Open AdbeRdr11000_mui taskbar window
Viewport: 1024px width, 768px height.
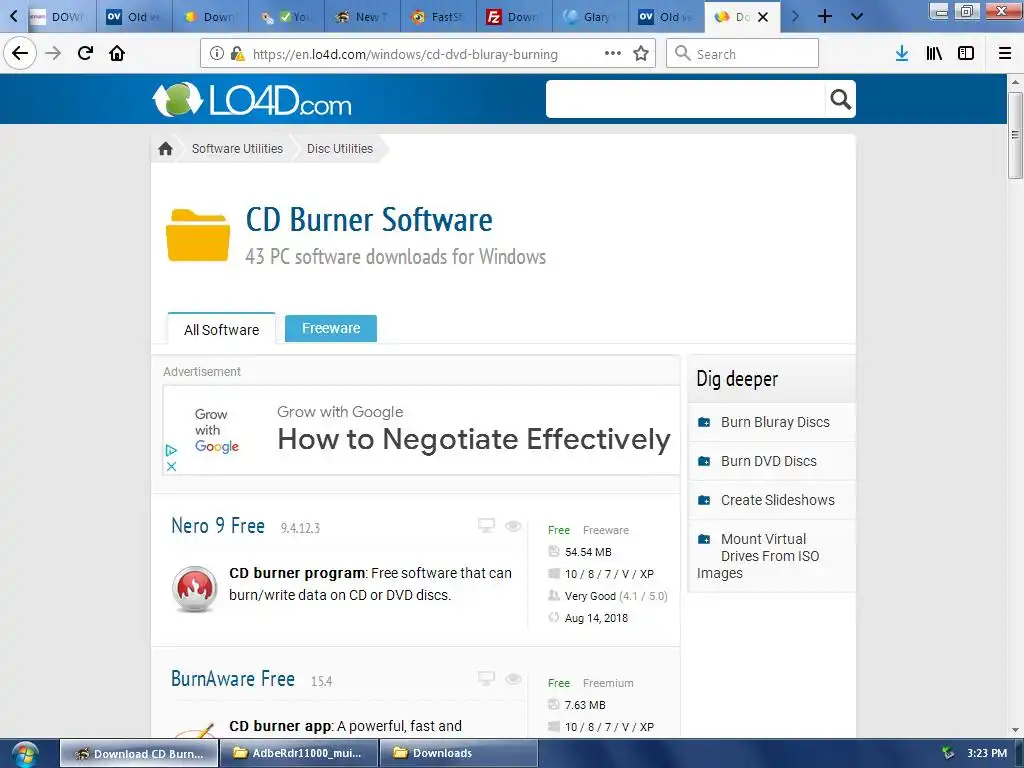pyautogui.click(x=299, y=754)
